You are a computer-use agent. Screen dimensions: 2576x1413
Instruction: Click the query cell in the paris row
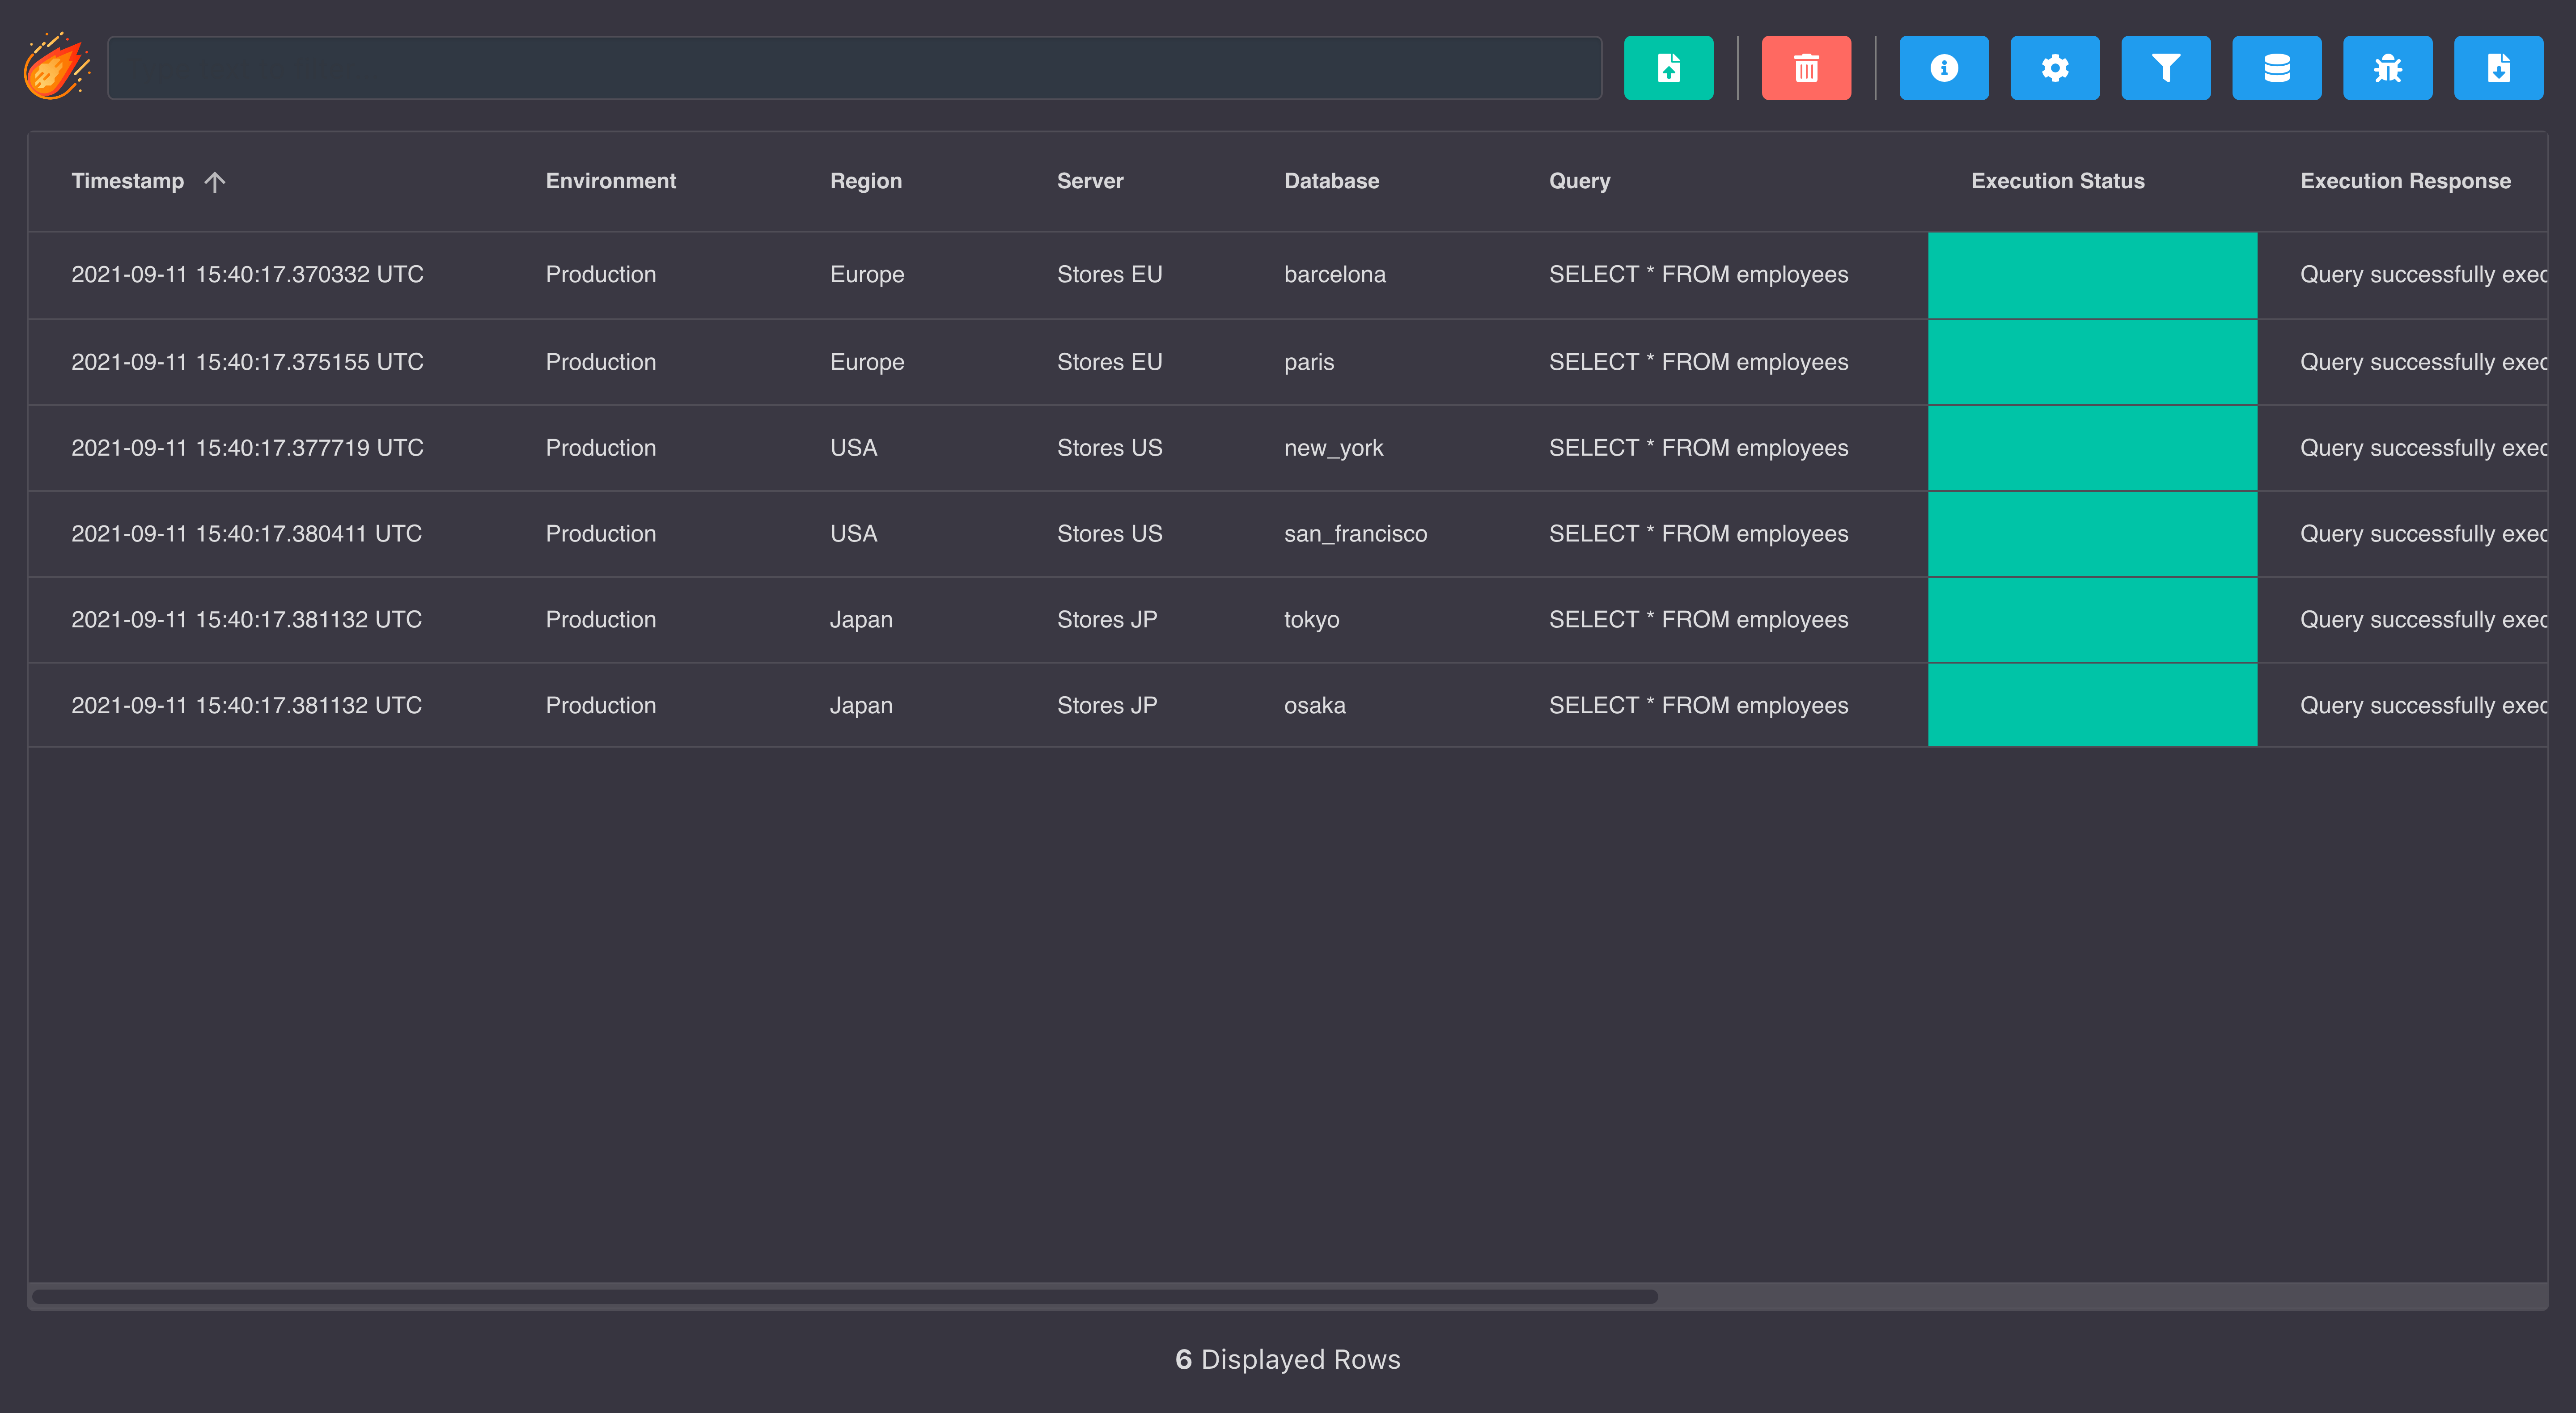pos(1698,362)
